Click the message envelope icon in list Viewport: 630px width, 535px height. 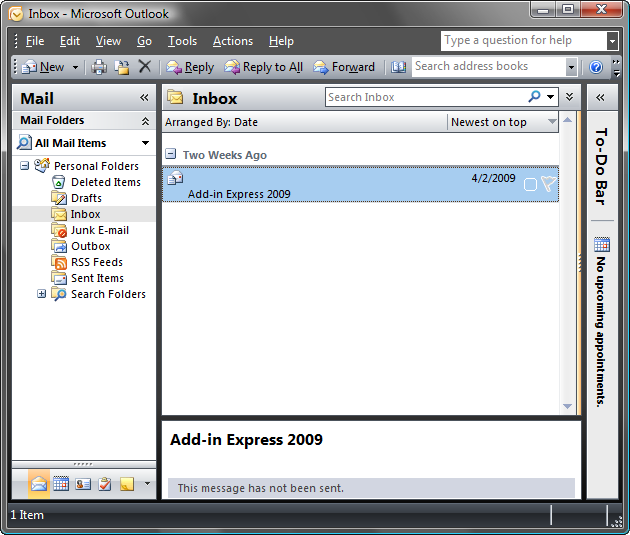[175, 177]
